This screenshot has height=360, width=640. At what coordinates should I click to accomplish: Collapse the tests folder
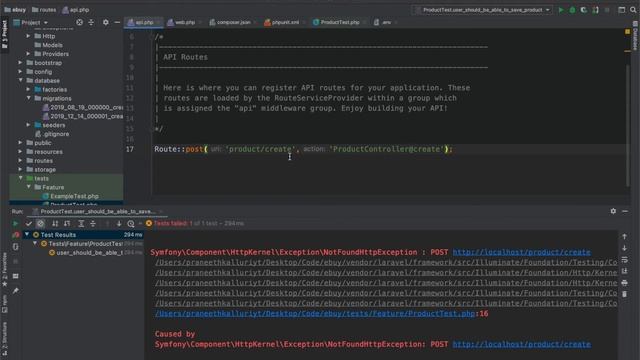coord(20,178)
